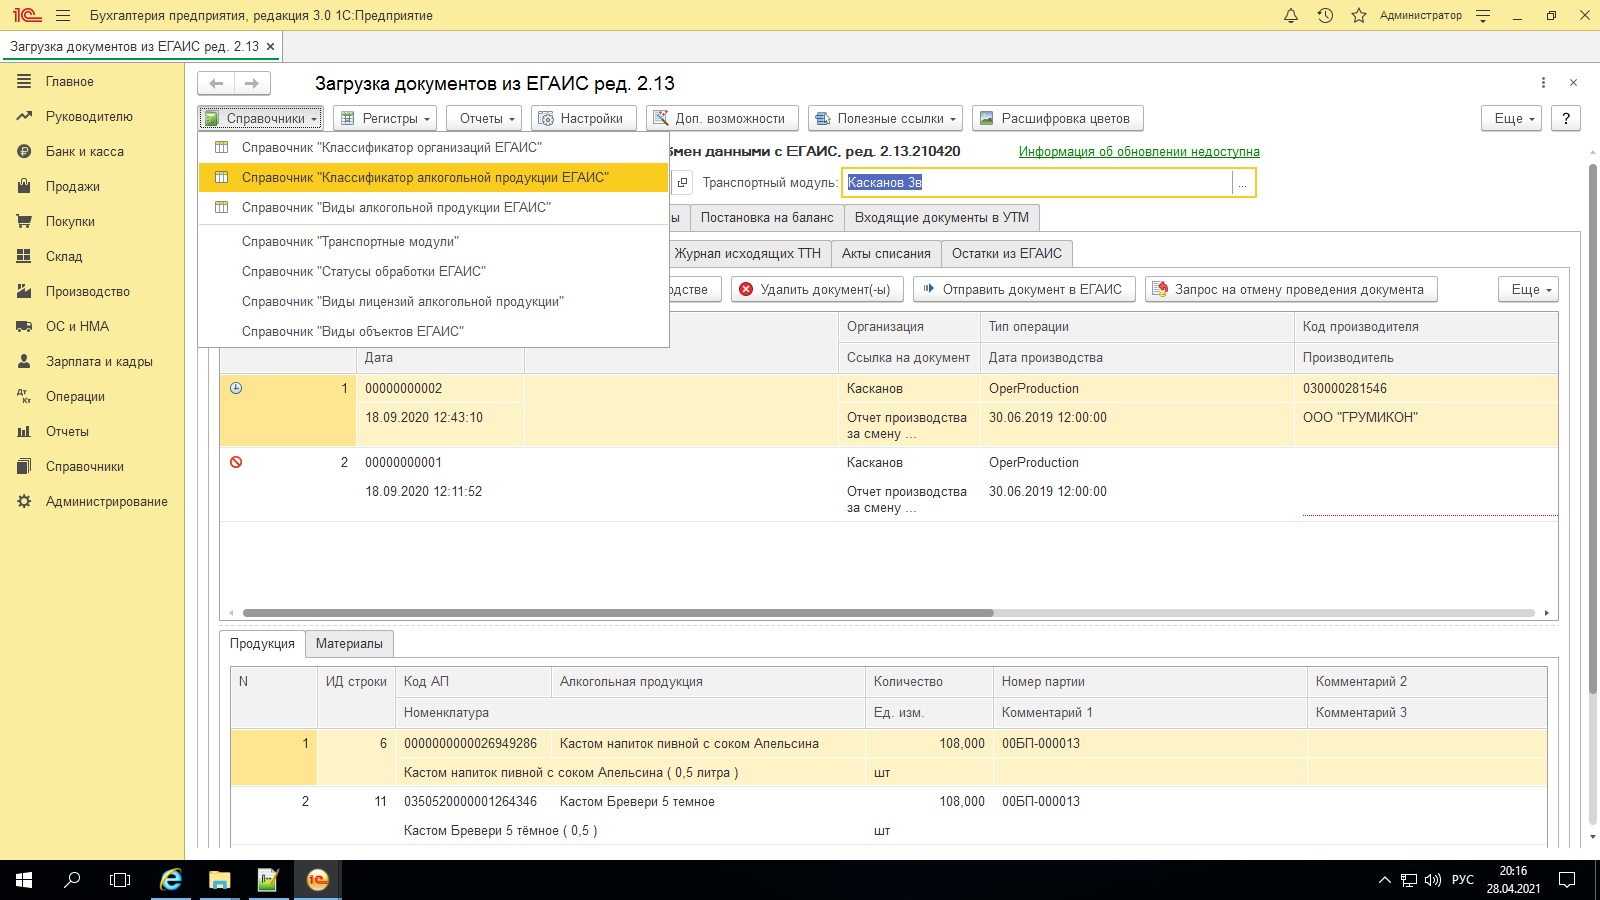Select Виды алкогольной продукции ЕГАИС item
The height and width of the screenshot is (900, 1600).
(x=433, y=207)
